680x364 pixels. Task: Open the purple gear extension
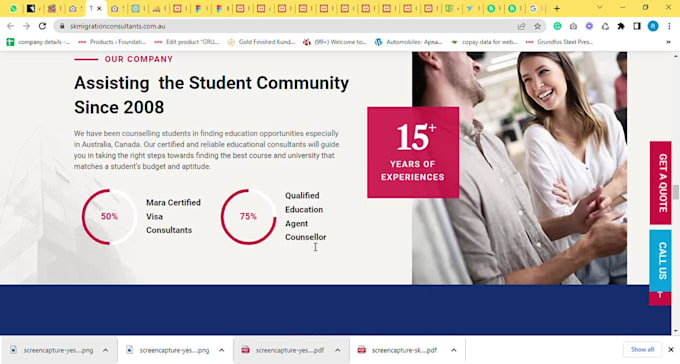pyautogui.click(x=589, y=26)
